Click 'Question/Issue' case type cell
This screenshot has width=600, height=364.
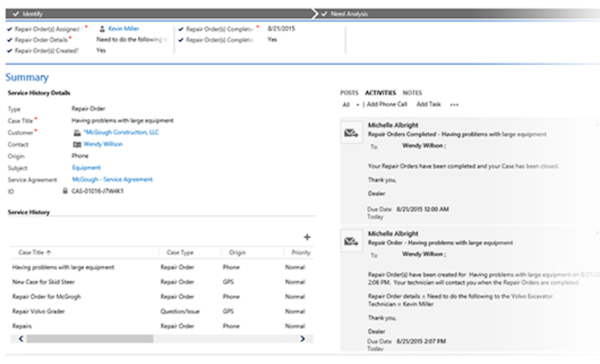[180, 311]
